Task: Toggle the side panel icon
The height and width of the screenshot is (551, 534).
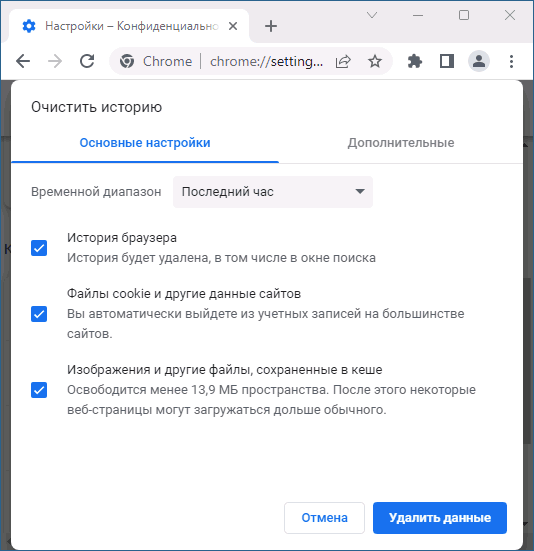Action: click(447, 61)
